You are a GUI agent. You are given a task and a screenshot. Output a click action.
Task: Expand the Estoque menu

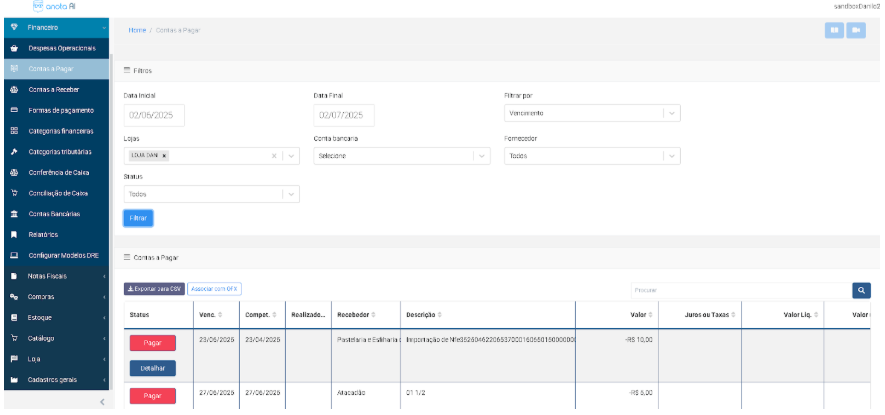click(x=104, y=317)
